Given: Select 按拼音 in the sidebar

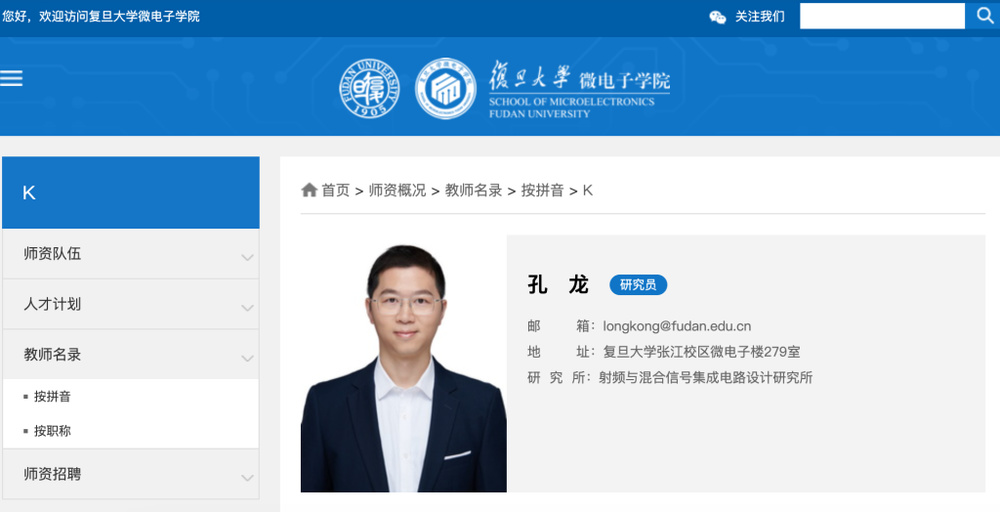Looking at the screenshot, I should click(52, 397).
